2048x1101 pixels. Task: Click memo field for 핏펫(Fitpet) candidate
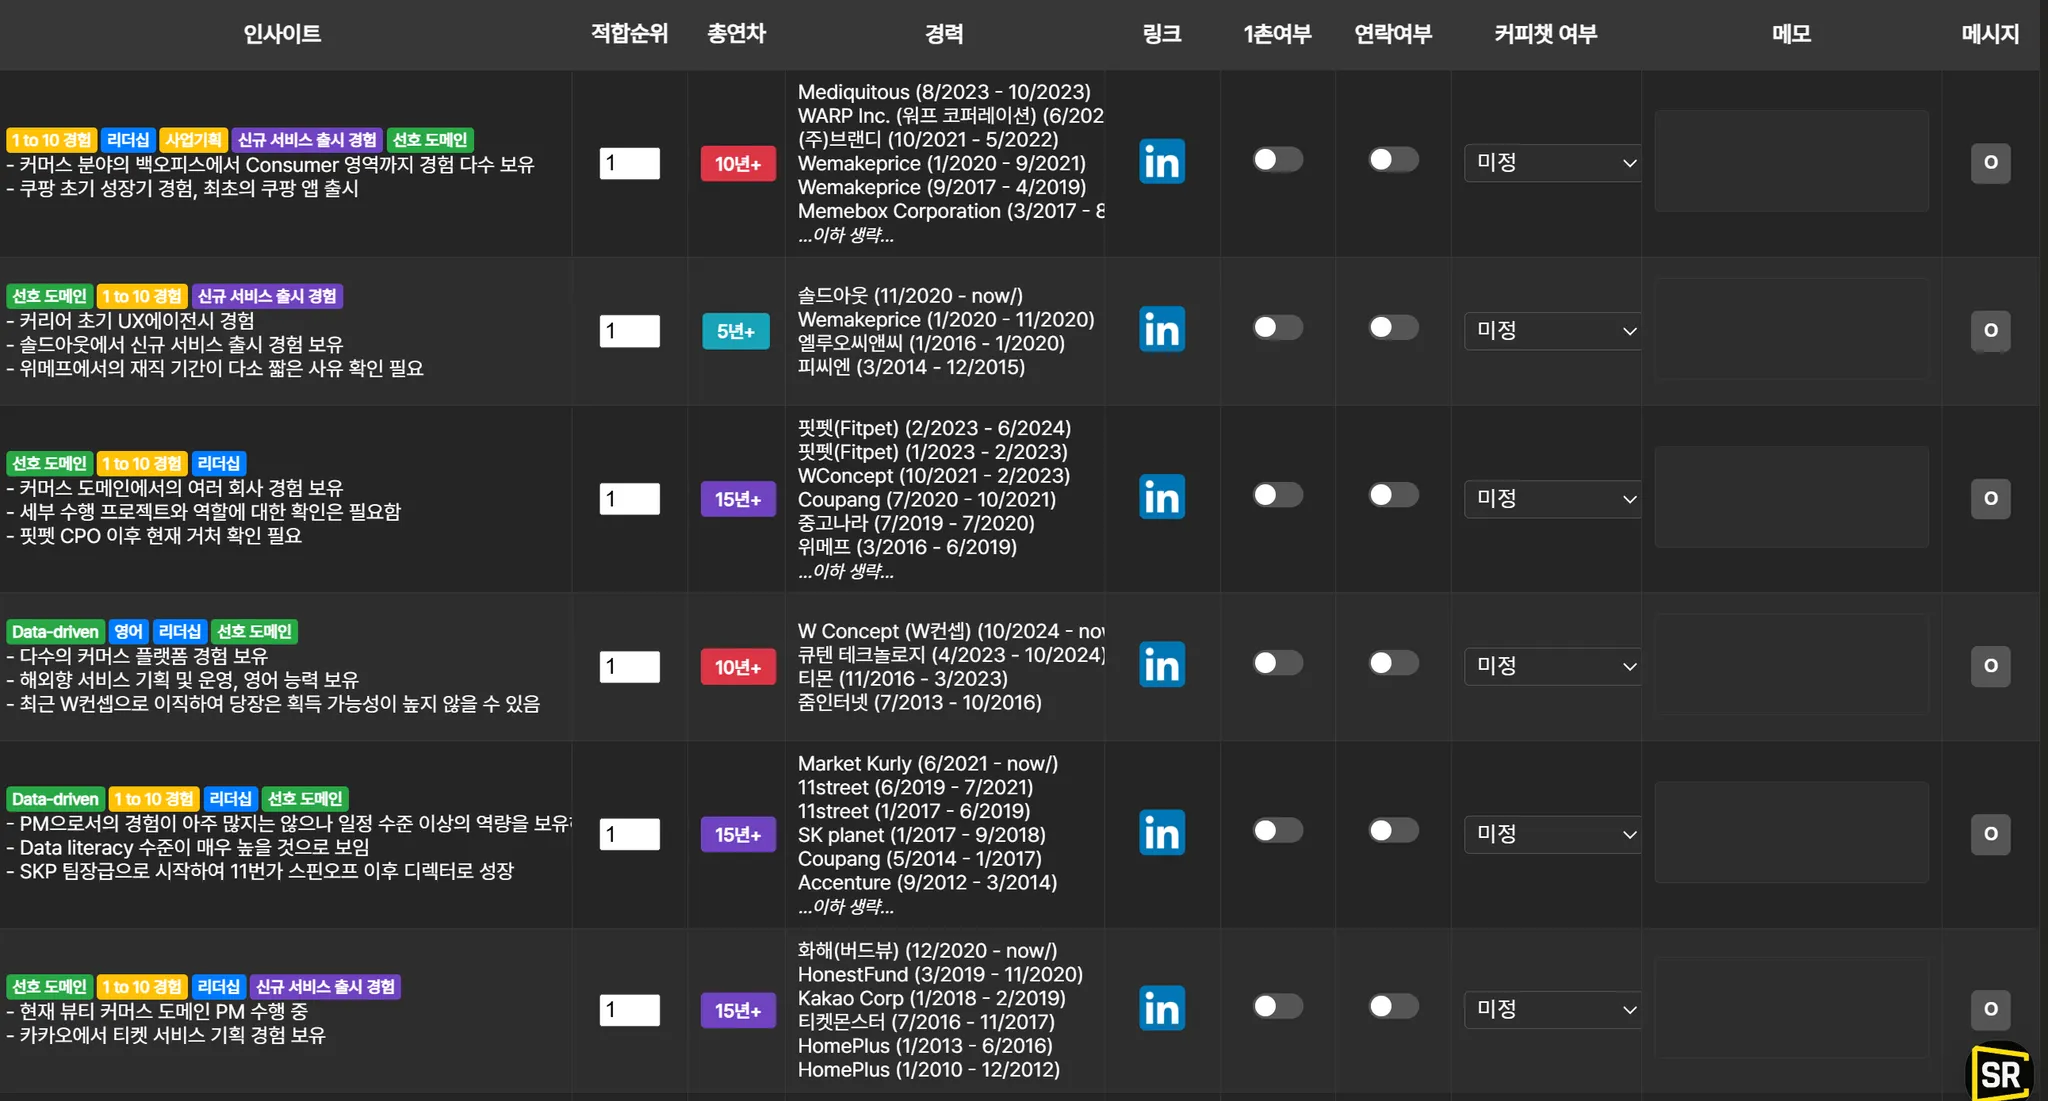[x=1791, y=497]
